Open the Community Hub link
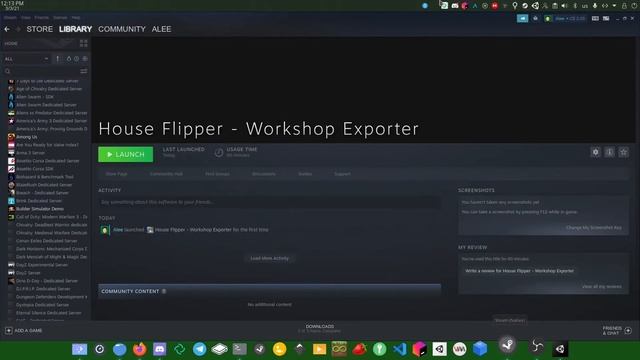Screen dimensions: 640x360 [x=166, y=174]
